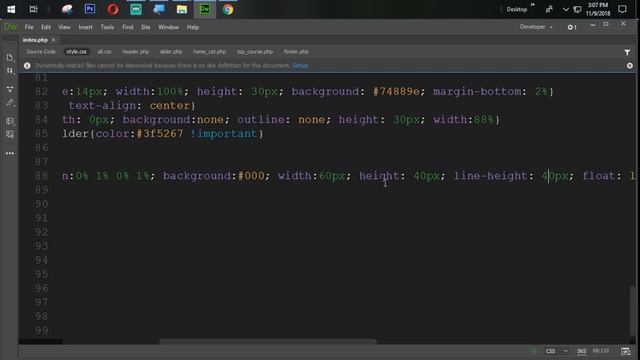Open the CSS language dropdown in status bar
The image size is (640, 360).
557,351
